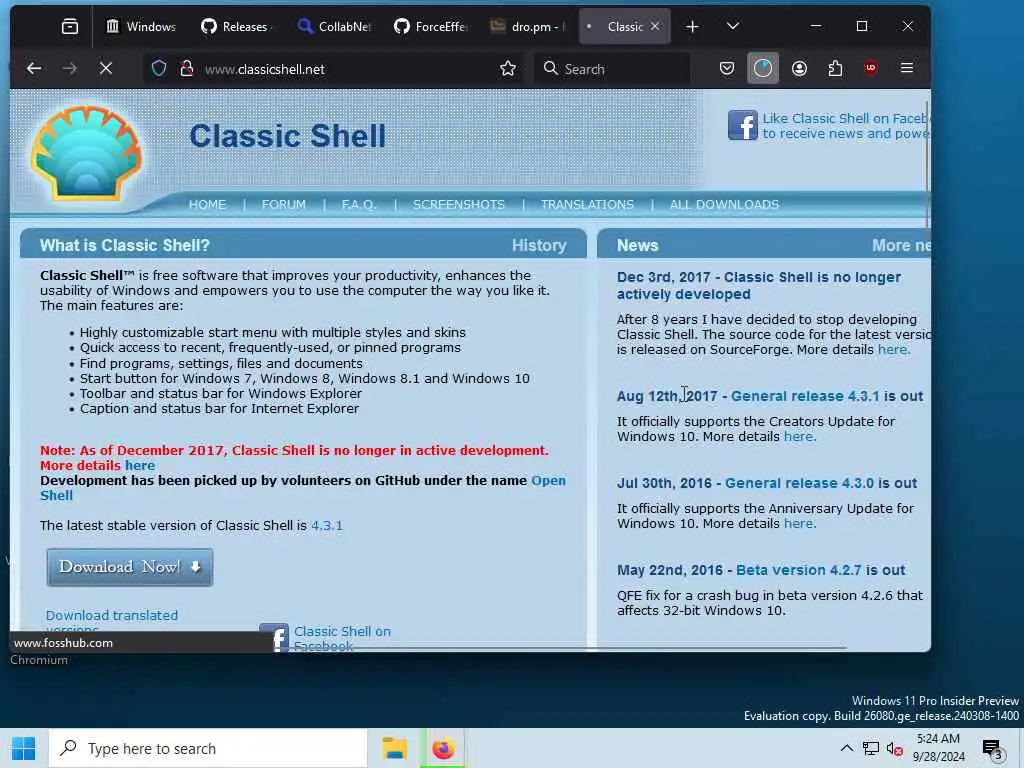
Task: Click the Firefox taskbar icon
Action: 443,748
